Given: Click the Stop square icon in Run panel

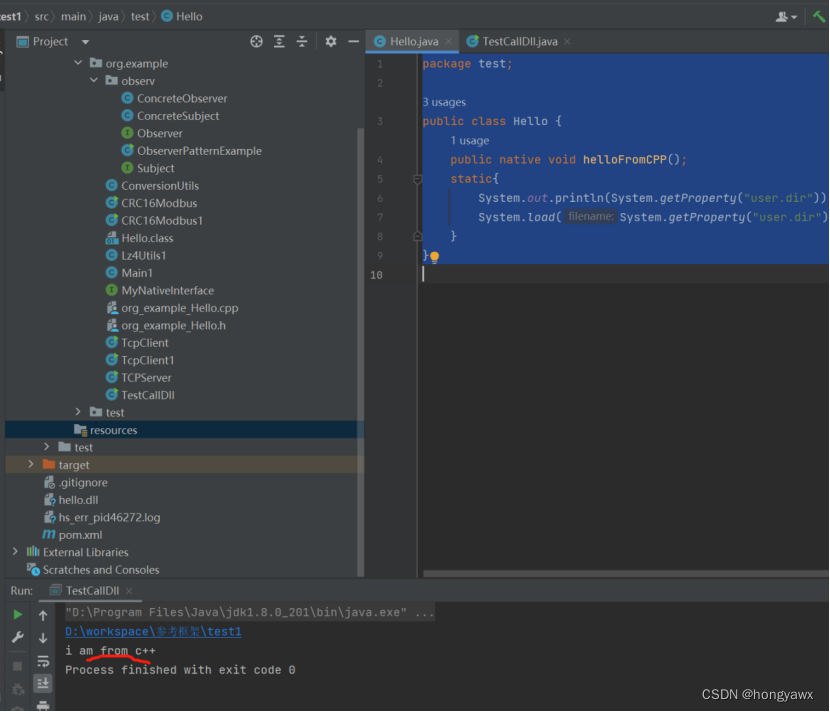Looking at the screenshot, I should (x=17, y=666).
